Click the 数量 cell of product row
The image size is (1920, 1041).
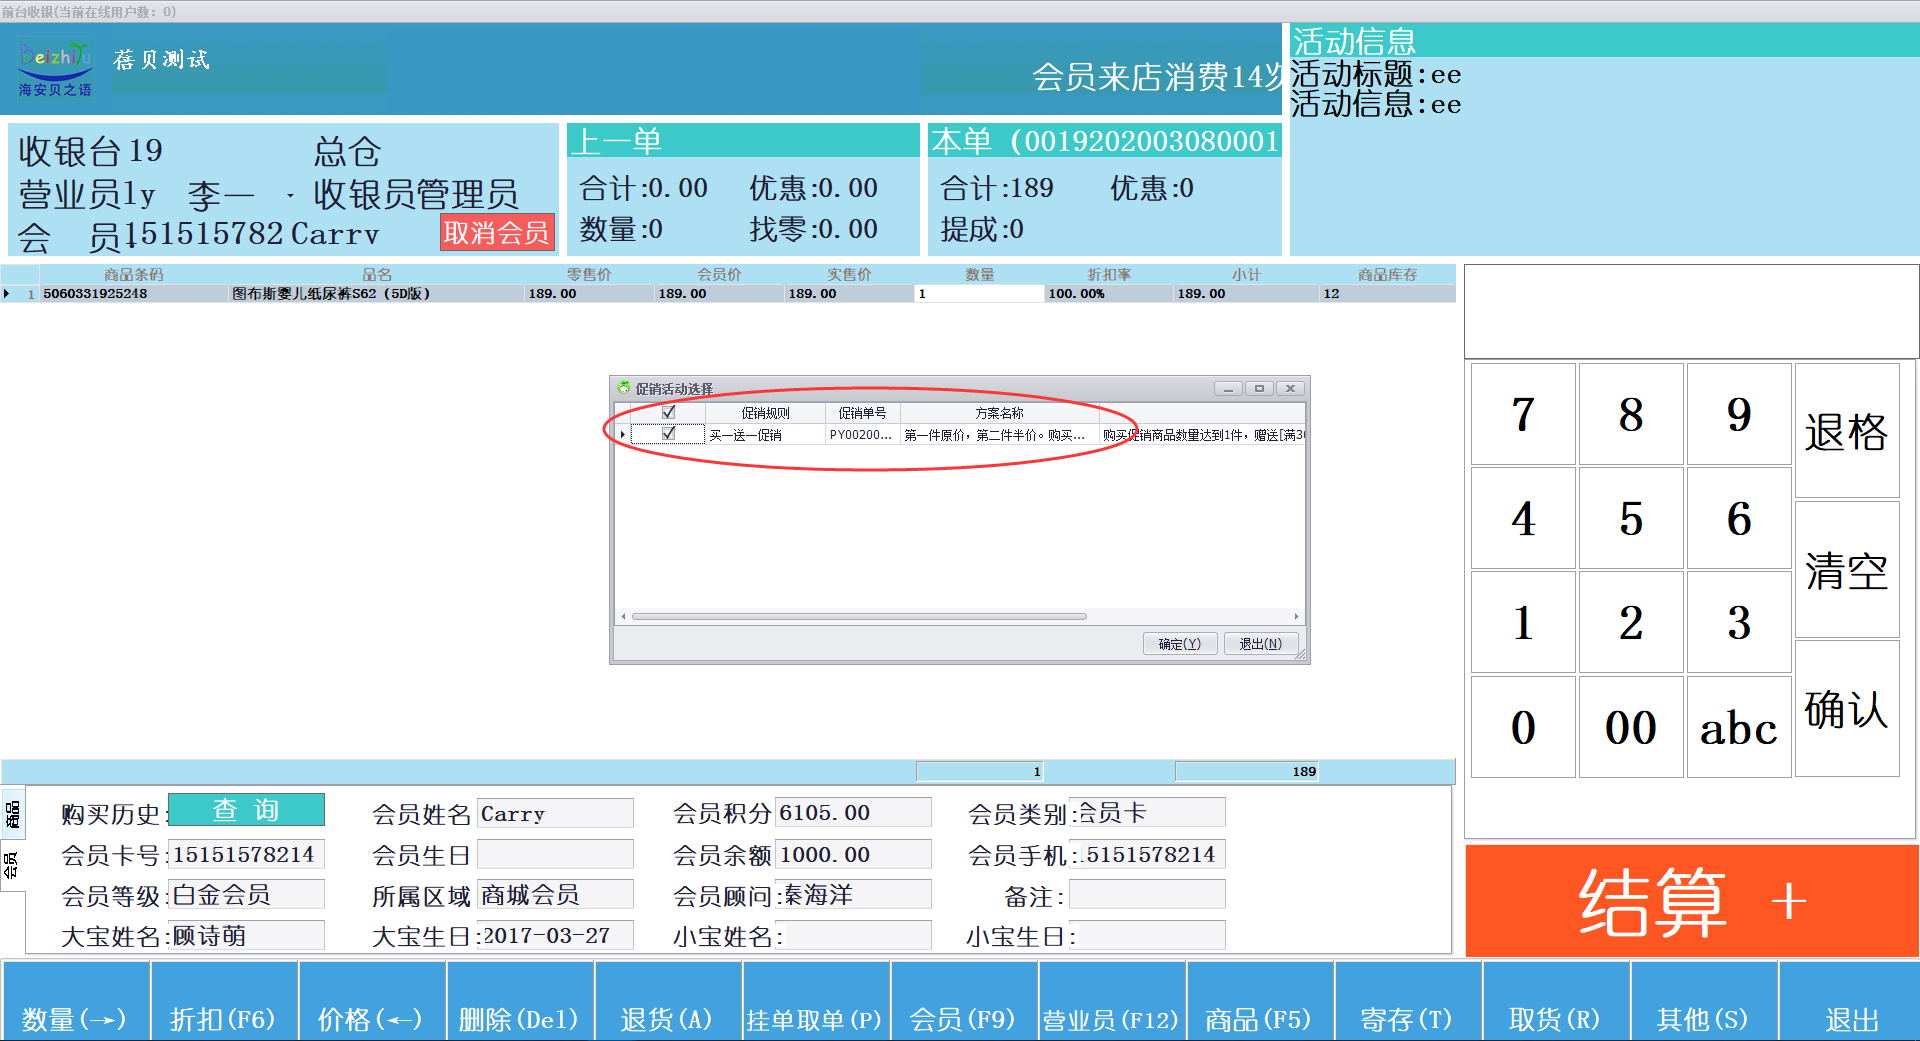pyautogui.click(x=979, y=294)
